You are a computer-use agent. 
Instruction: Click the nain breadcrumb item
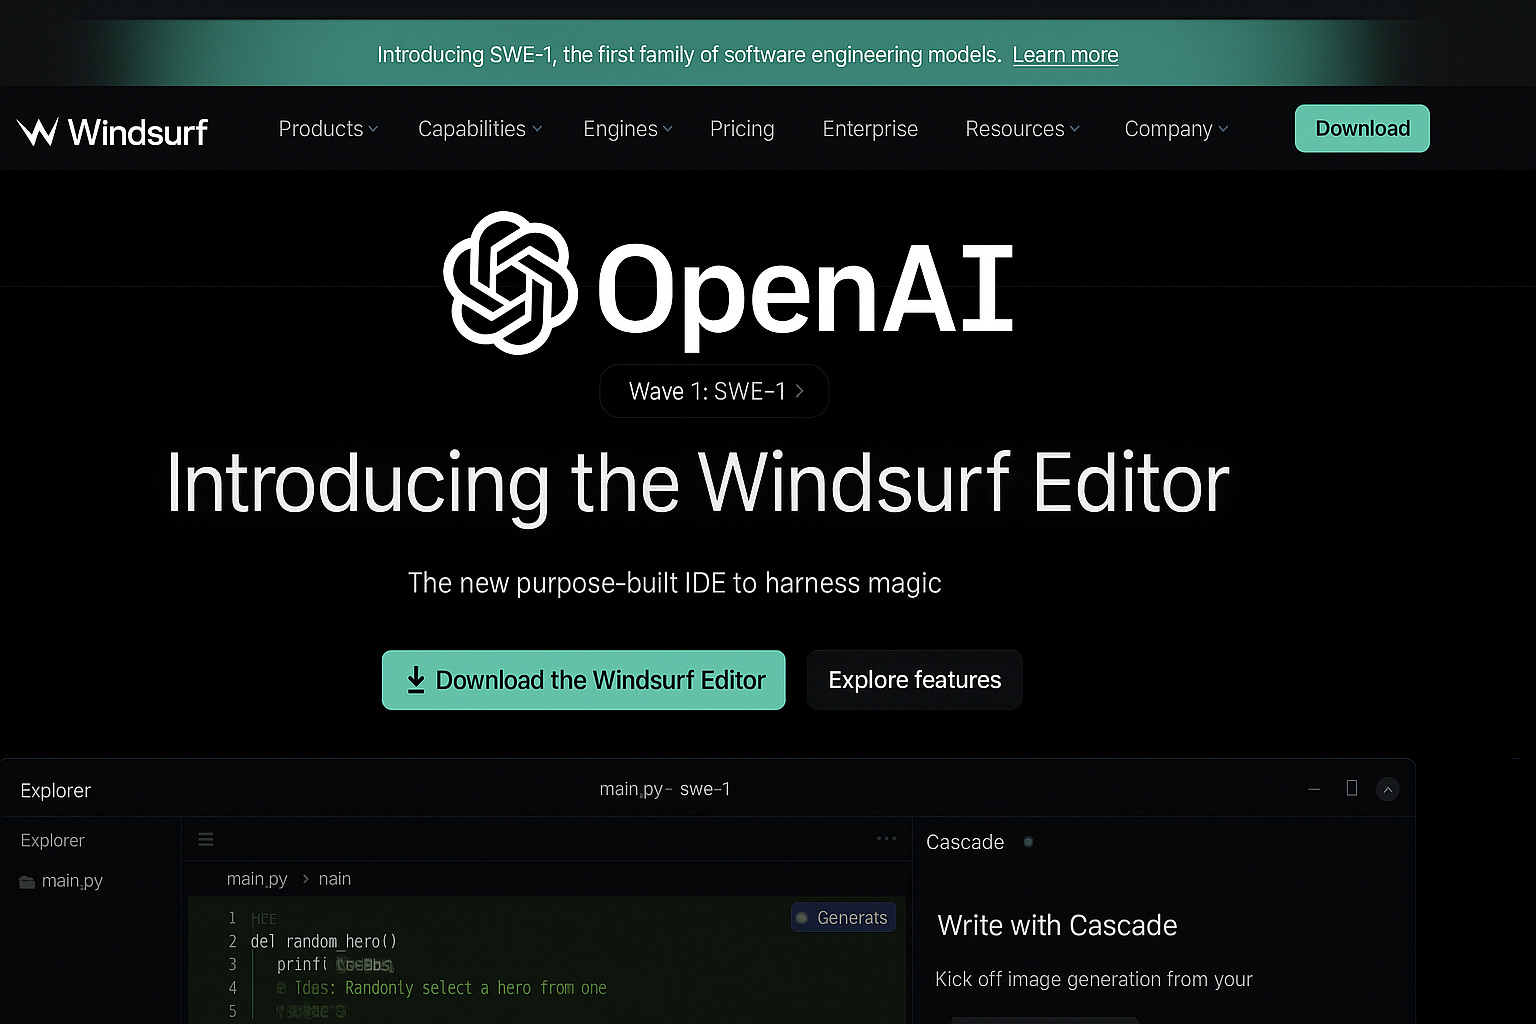pyautogui.click(x=335, y=879)
